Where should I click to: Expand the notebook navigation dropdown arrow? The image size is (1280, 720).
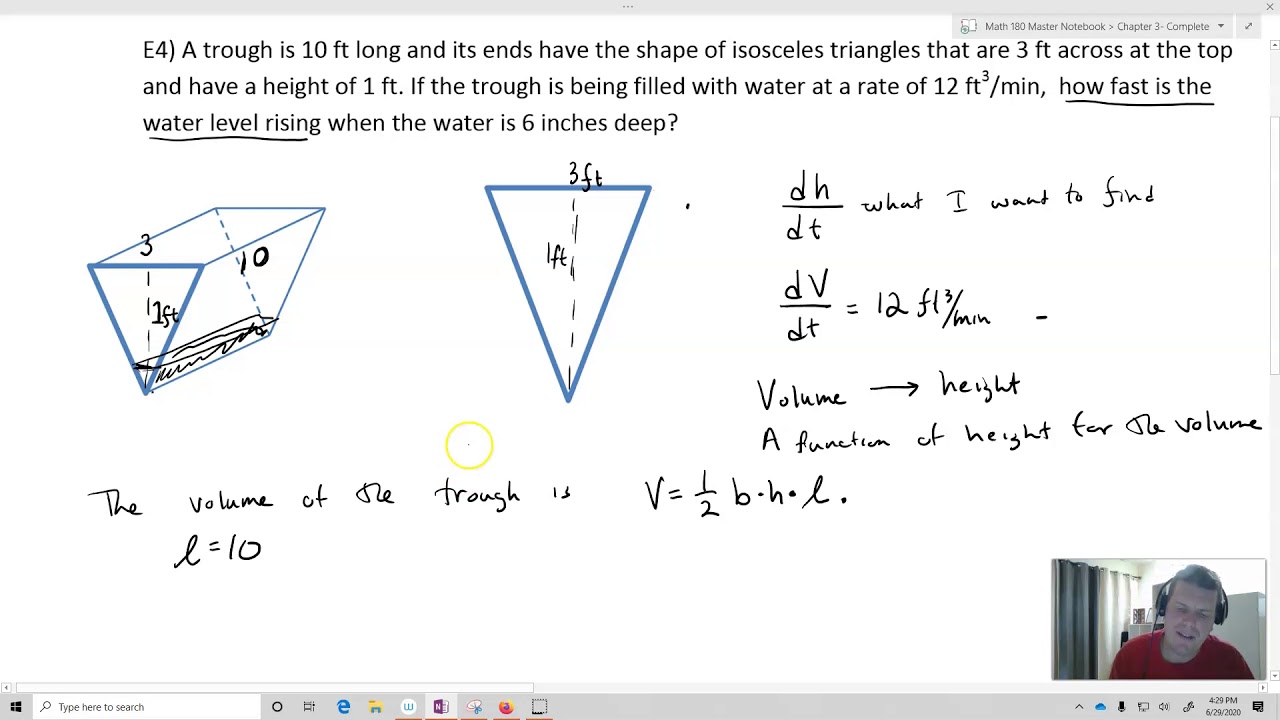click(1221, 26)
